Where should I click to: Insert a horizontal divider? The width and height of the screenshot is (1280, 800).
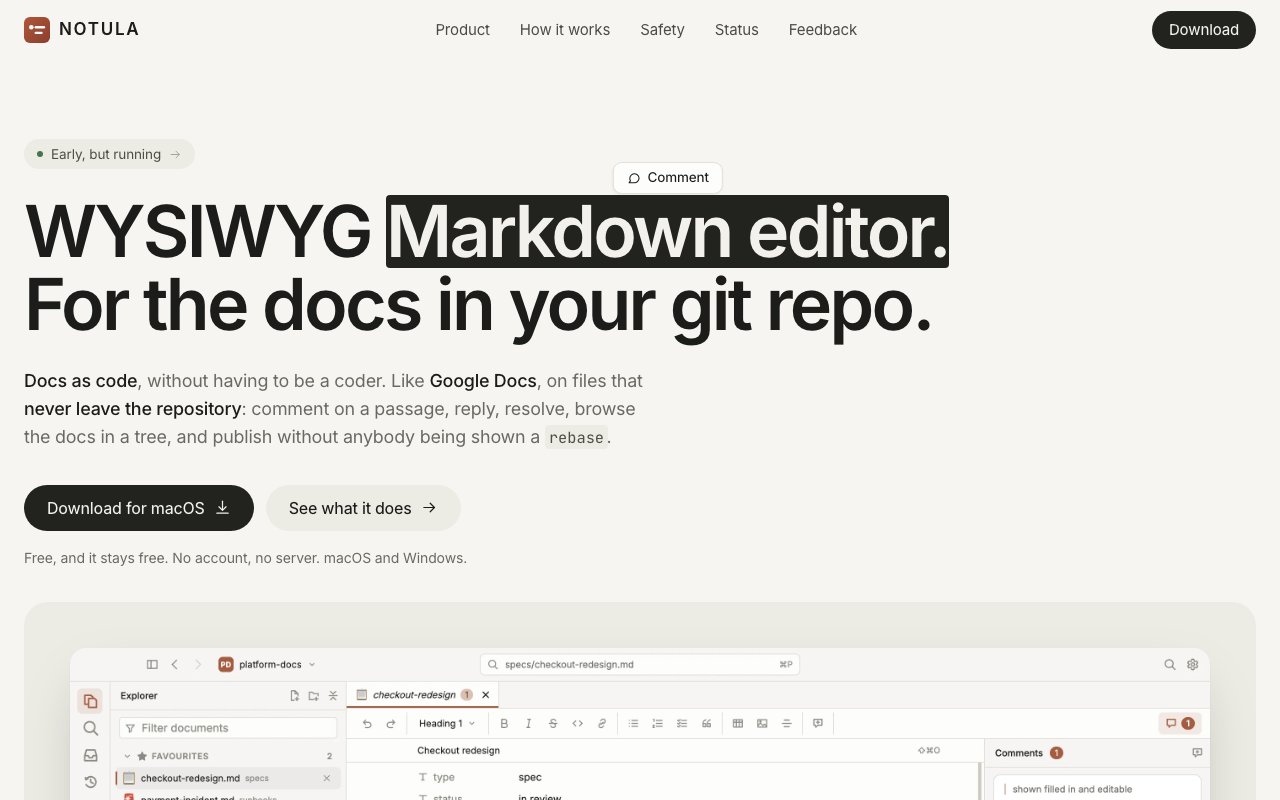[x=787, y=723]
